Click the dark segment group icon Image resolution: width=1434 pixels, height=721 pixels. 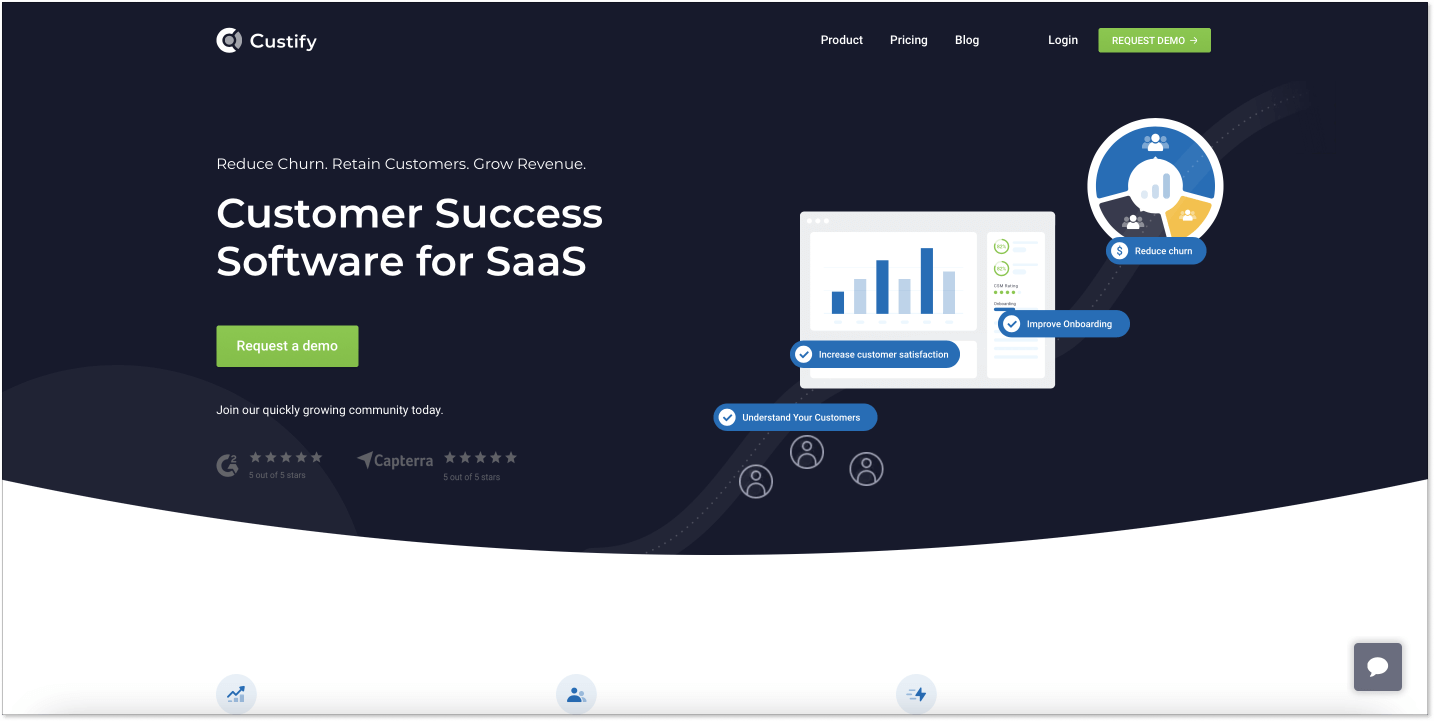[x=1132, y=221]
